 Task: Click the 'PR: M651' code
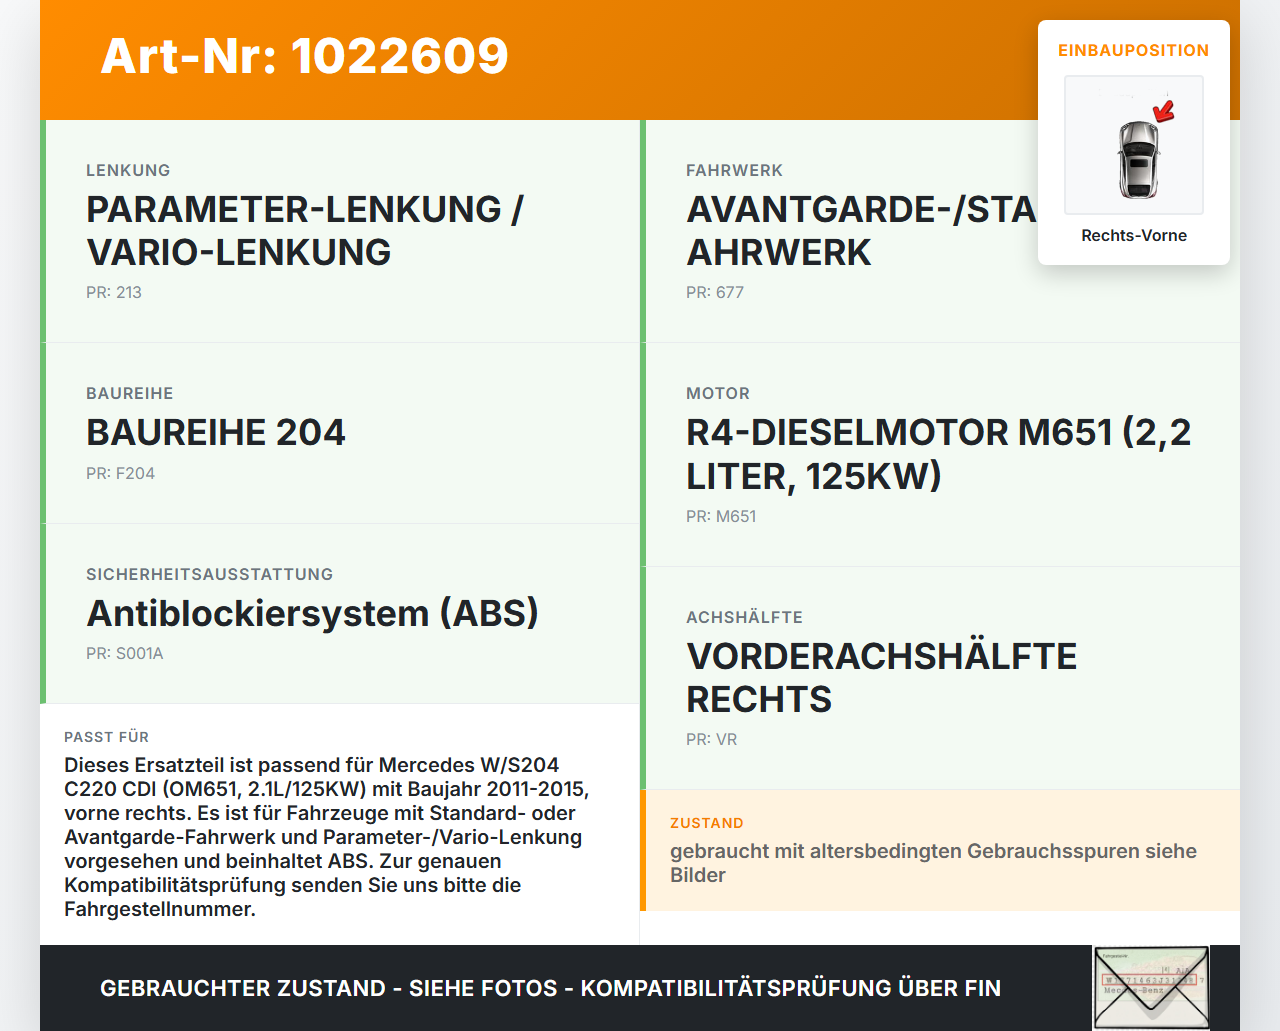tap(721, 516)
